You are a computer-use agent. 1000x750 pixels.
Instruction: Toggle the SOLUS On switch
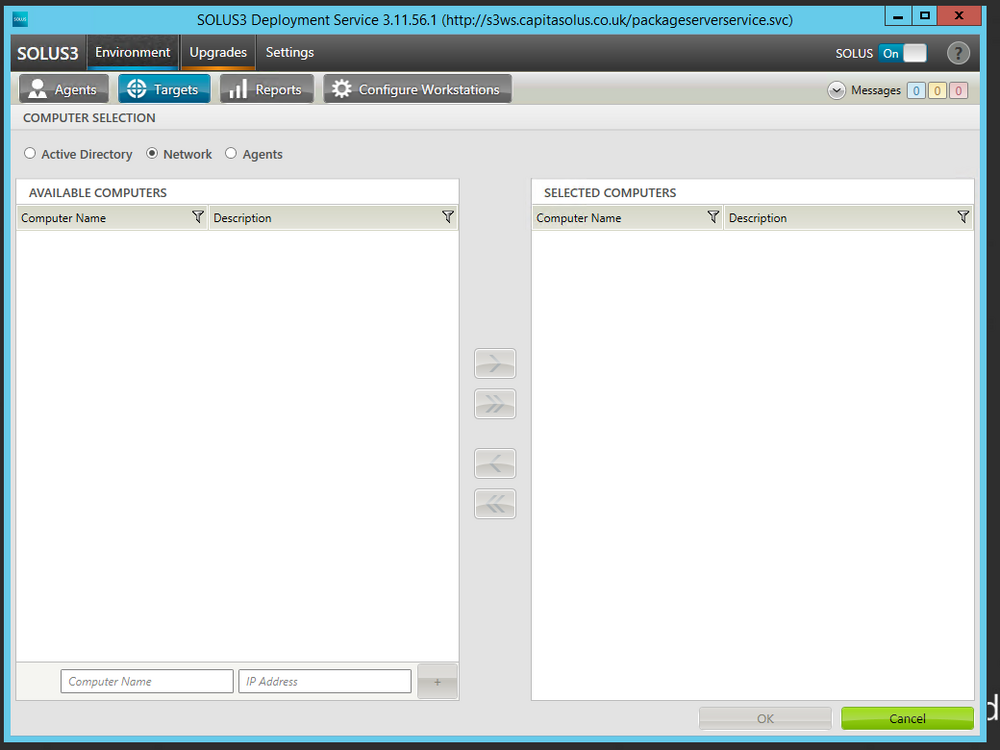(x=902, y=54)
